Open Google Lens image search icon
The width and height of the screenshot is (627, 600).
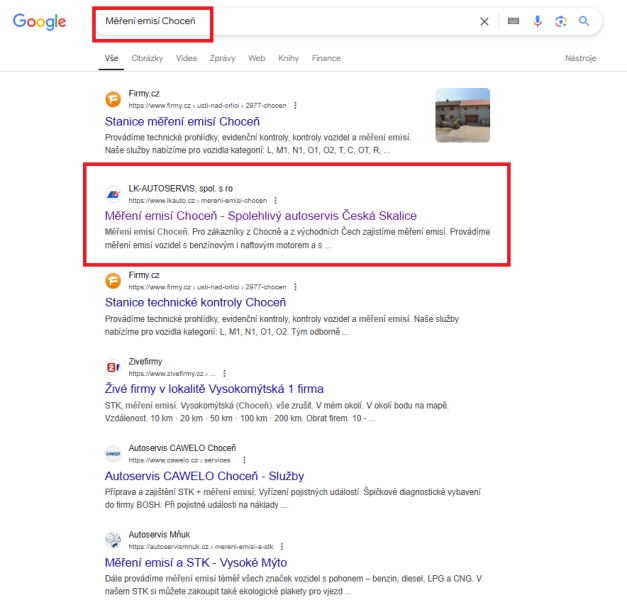pos(561,21)
